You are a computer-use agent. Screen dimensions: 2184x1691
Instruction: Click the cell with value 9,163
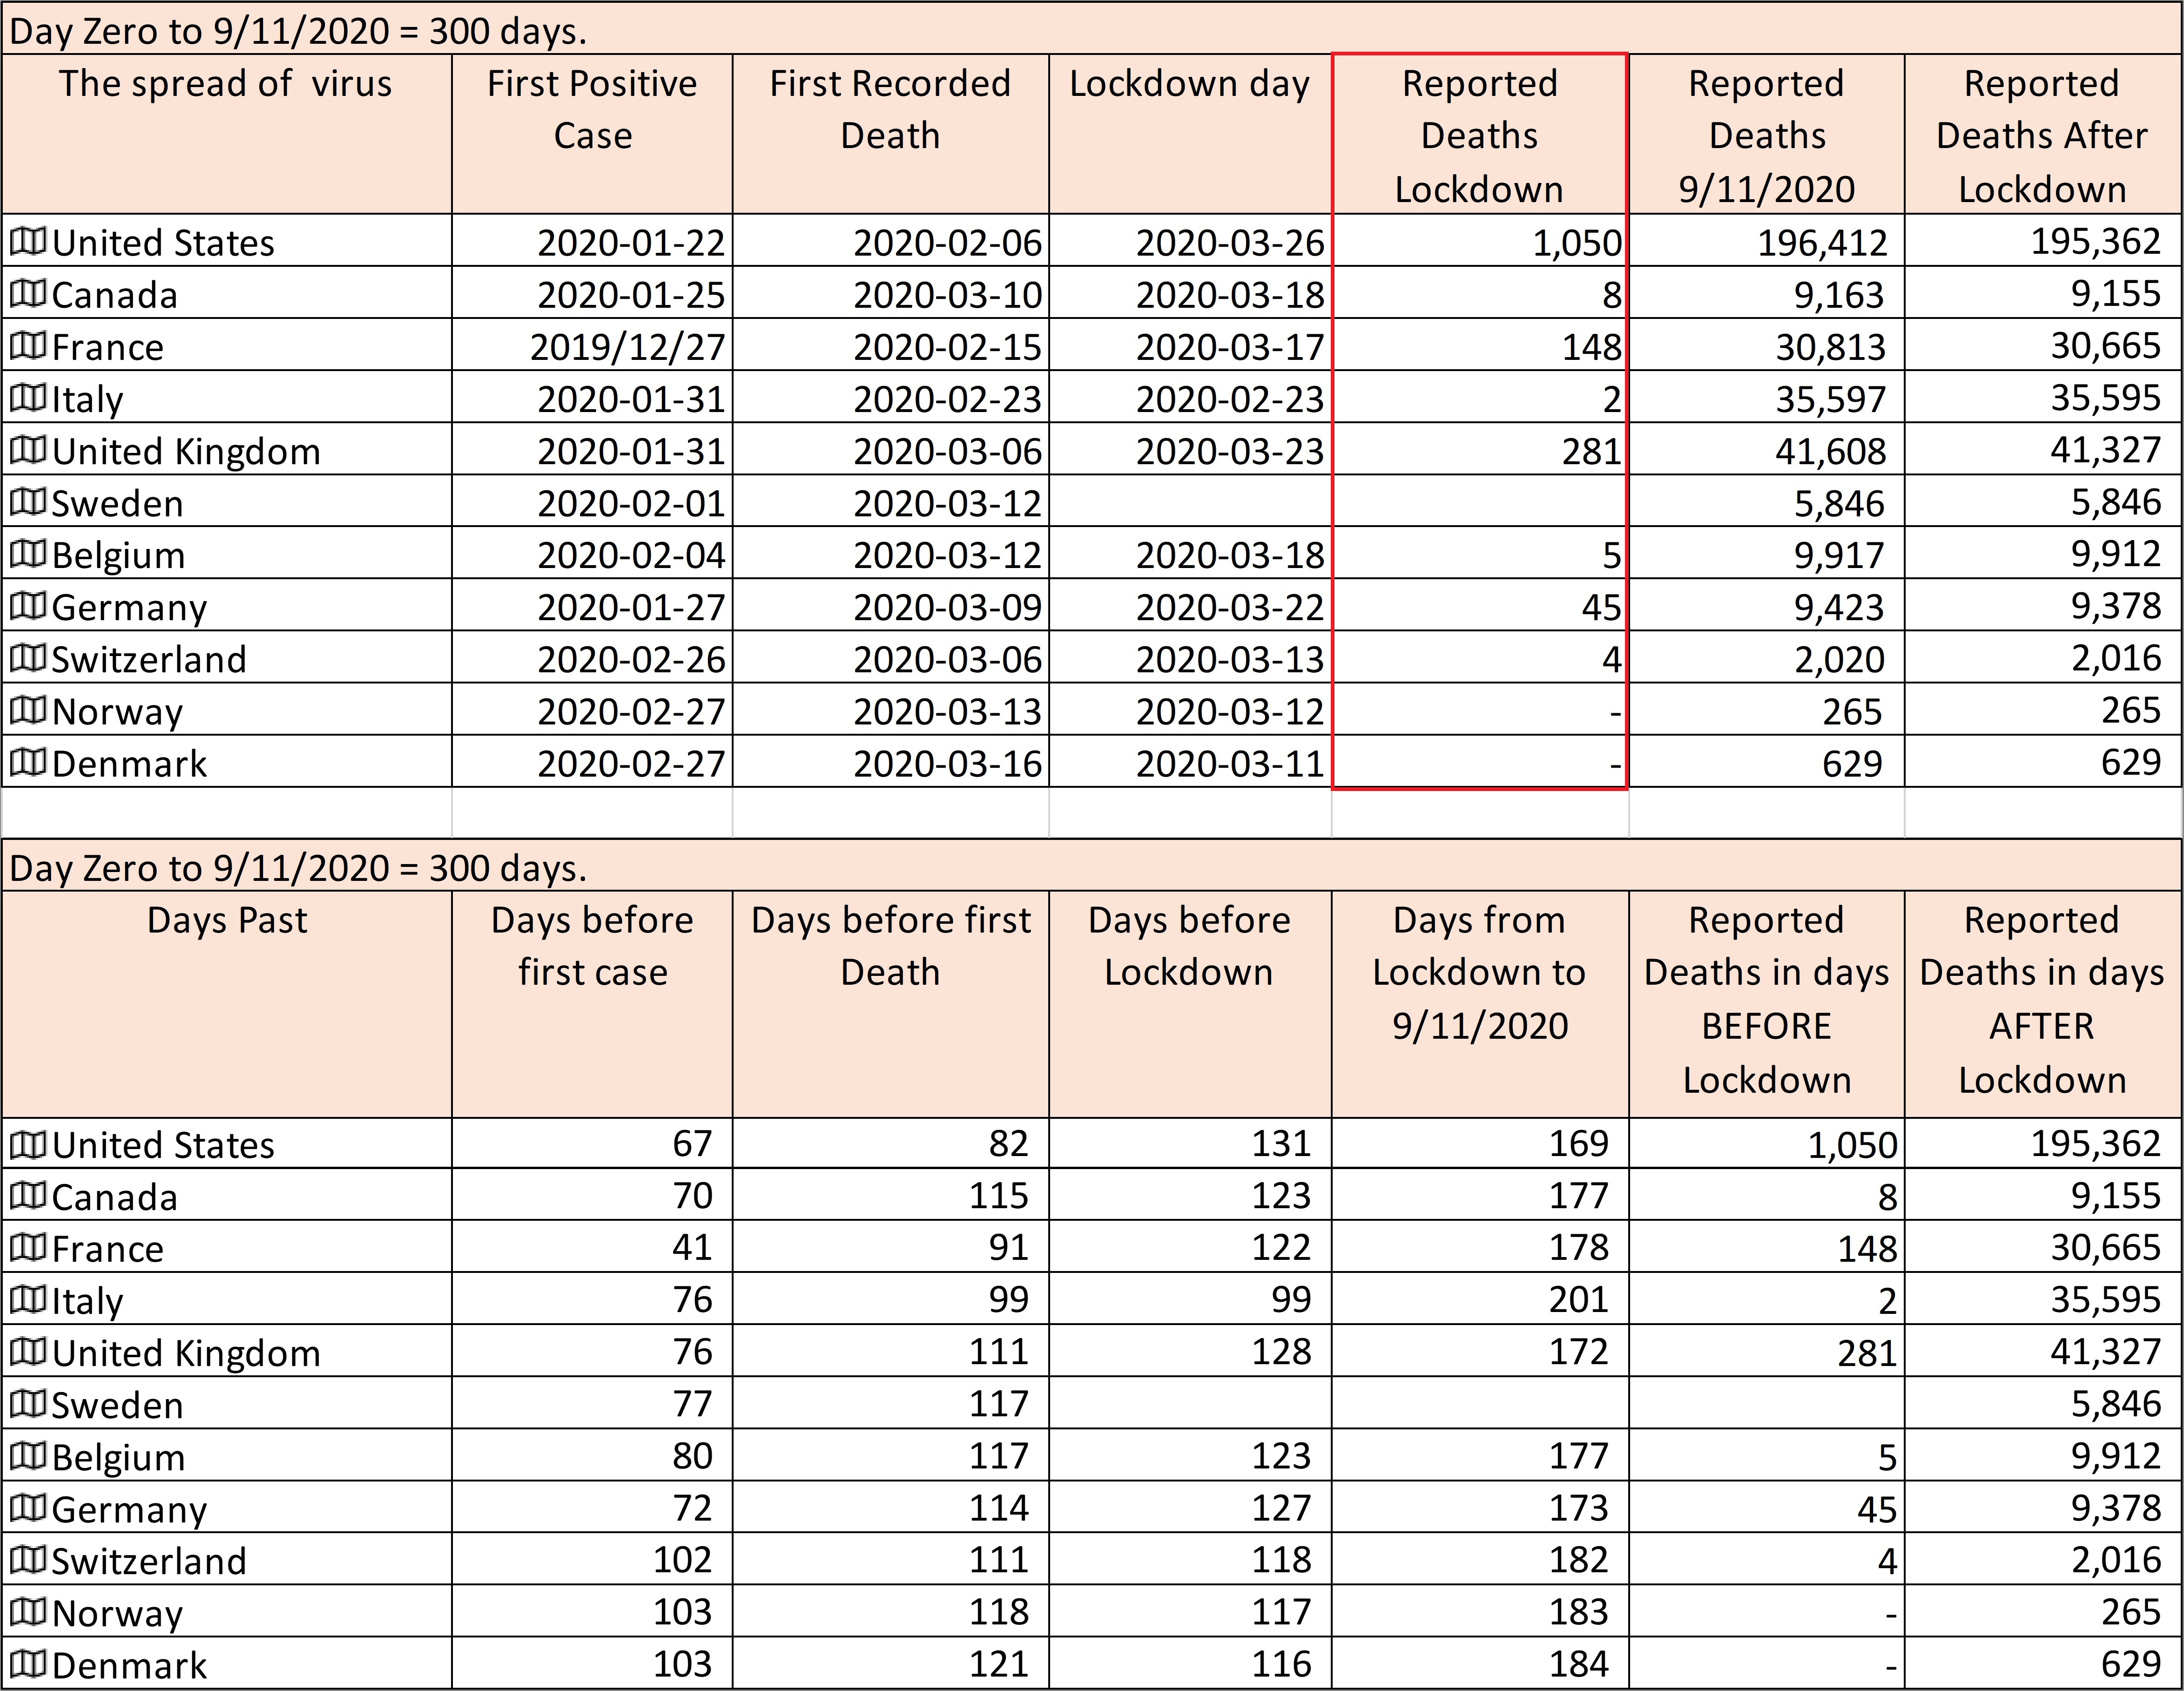point(1767,293)
